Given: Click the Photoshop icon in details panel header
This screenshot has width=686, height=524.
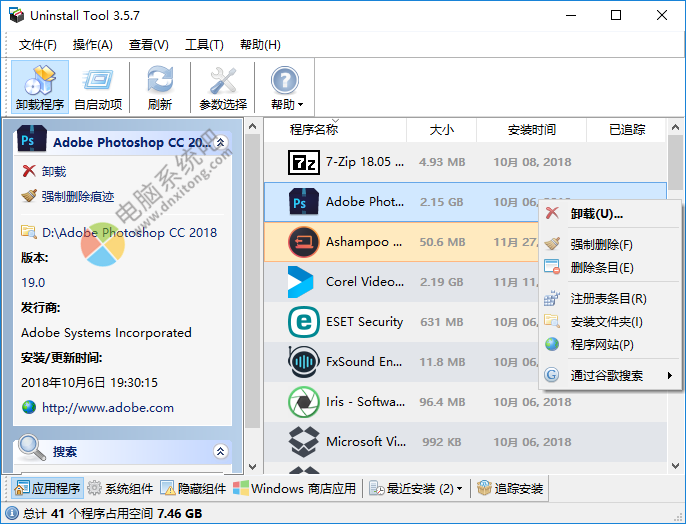Looking at the screenshot, I should (x=32, y=139).
